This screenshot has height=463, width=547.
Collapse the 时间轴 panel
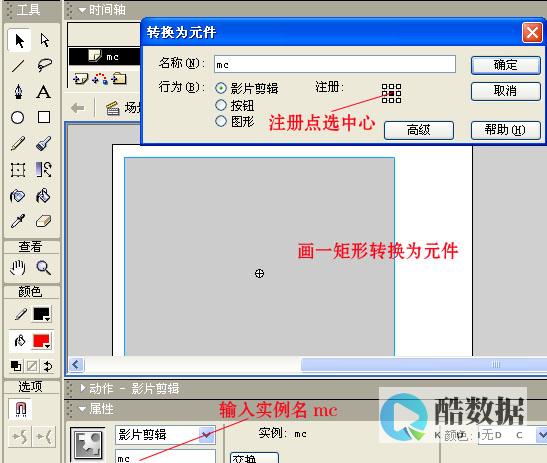[x=82, y=10]
